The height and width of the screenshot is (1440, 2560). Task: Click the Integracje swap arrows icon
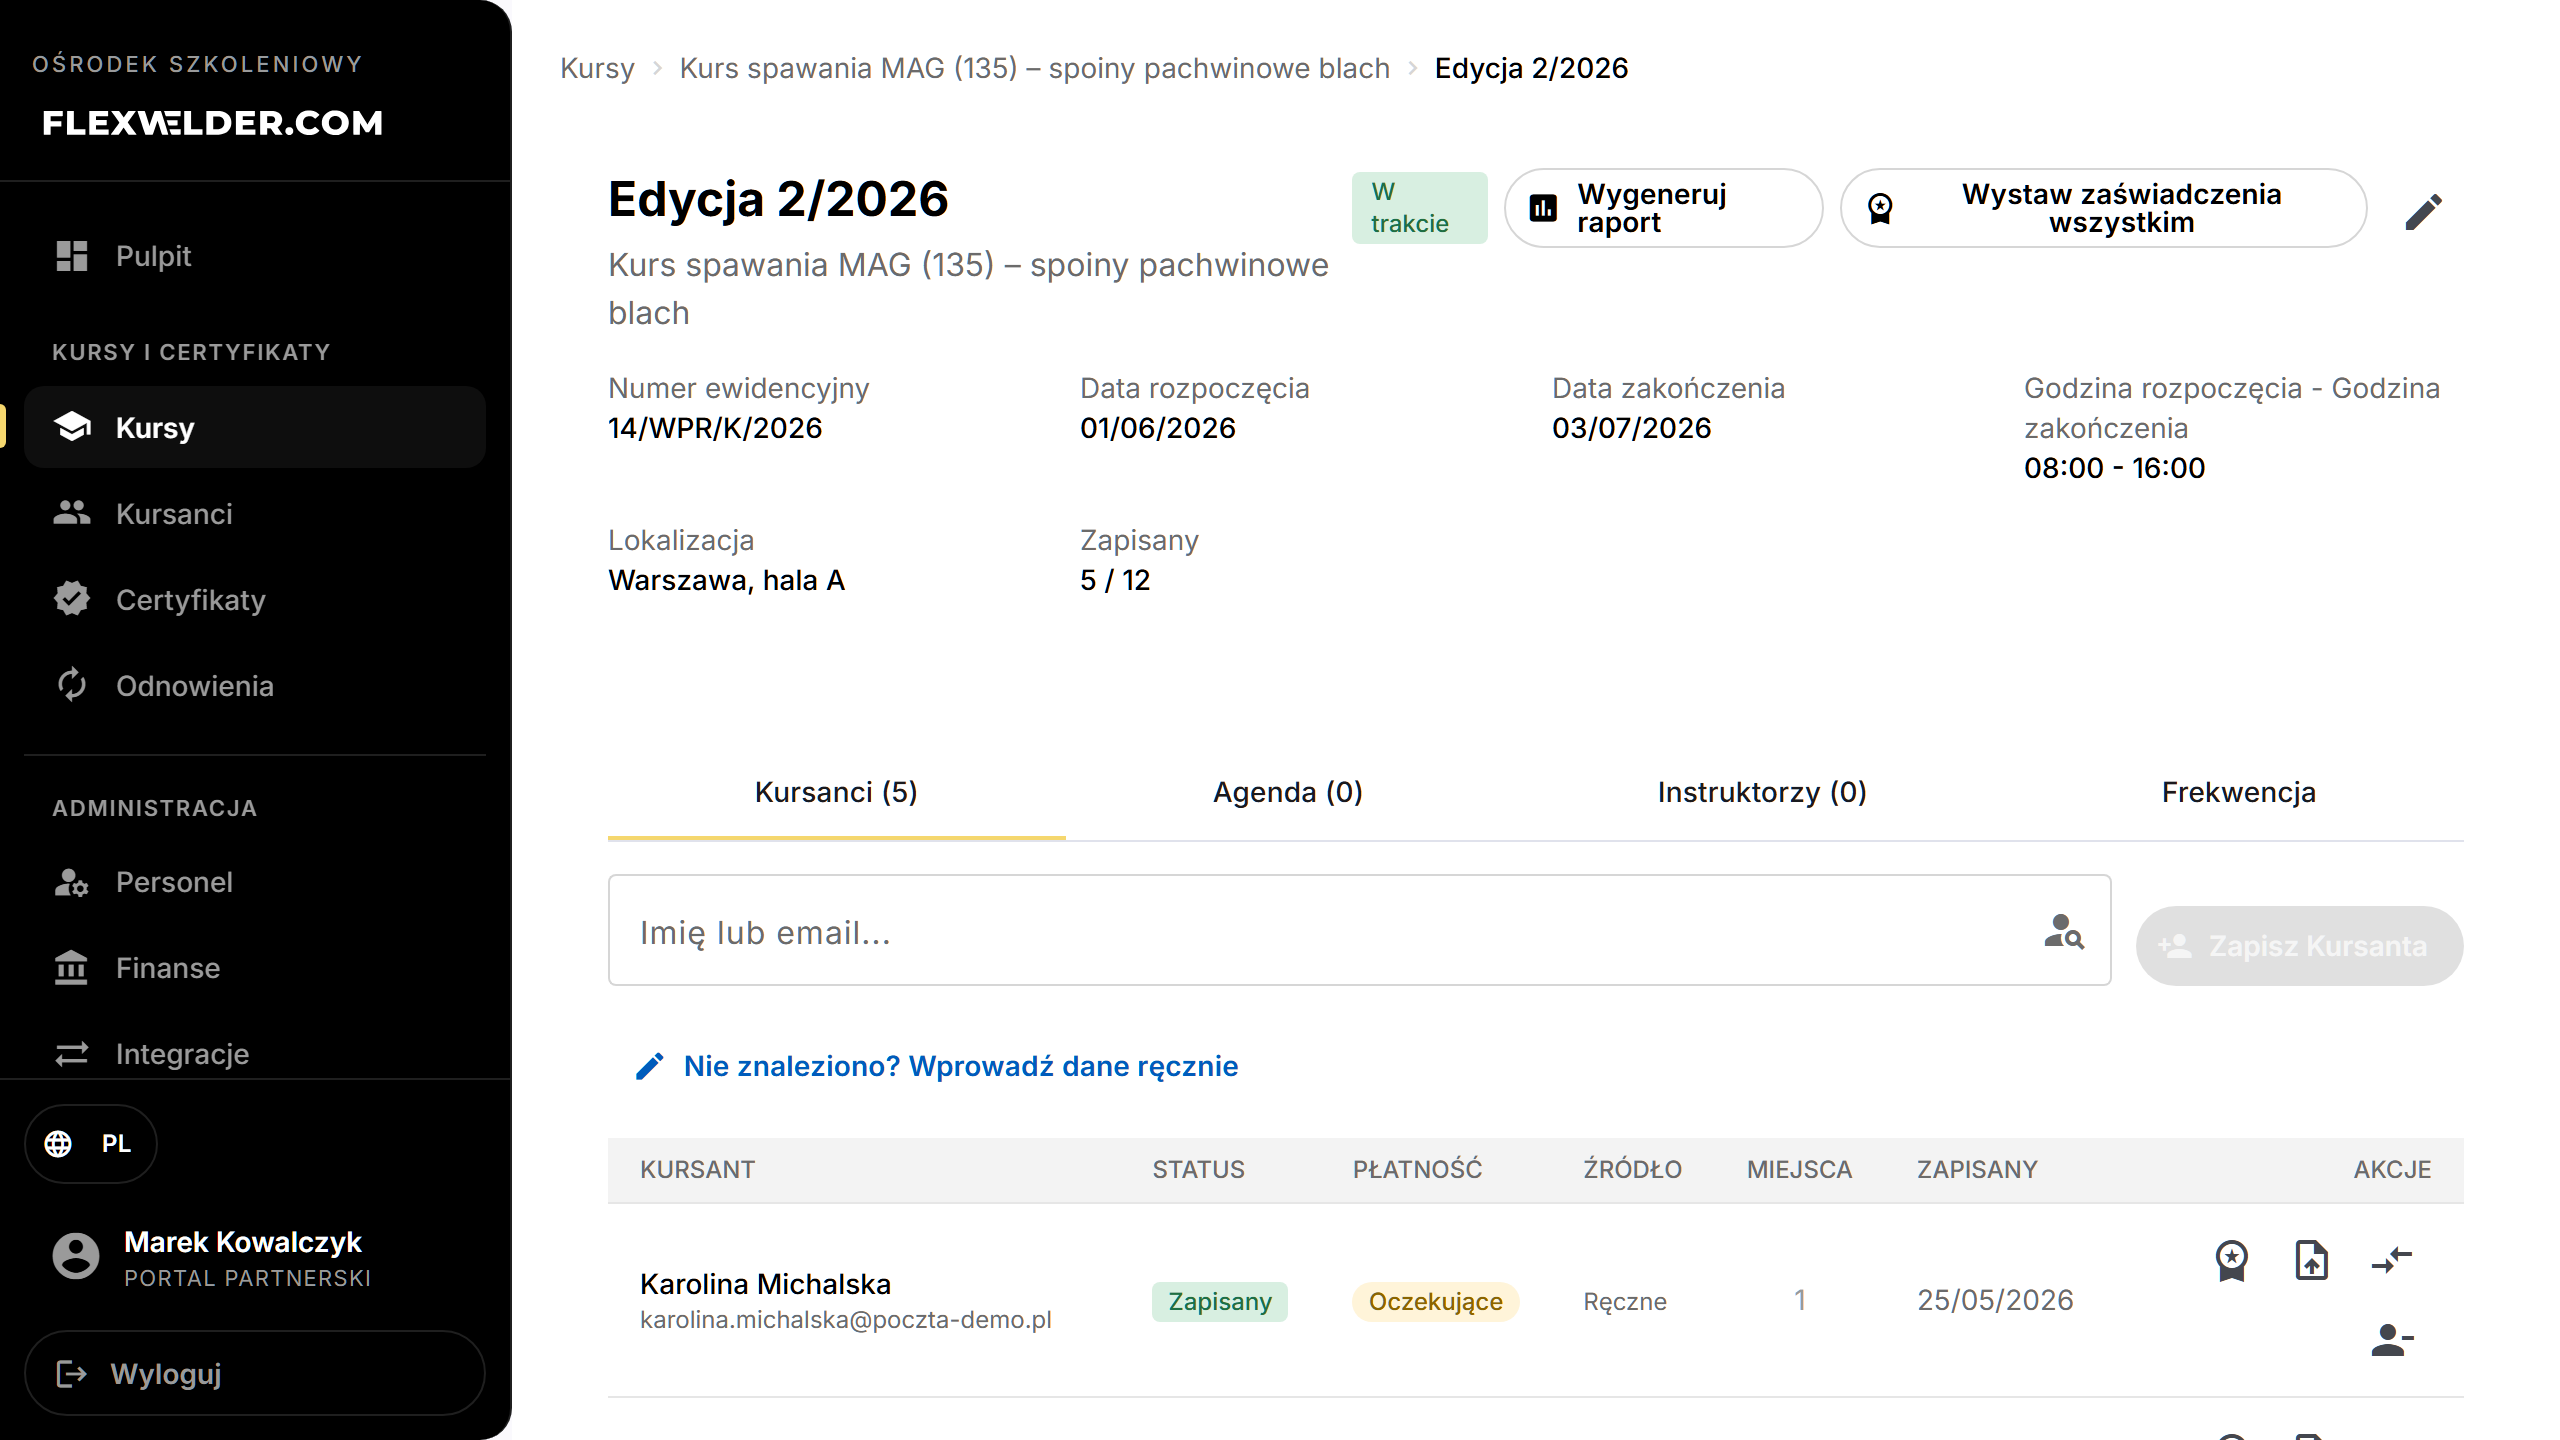tap(72, 1054)
